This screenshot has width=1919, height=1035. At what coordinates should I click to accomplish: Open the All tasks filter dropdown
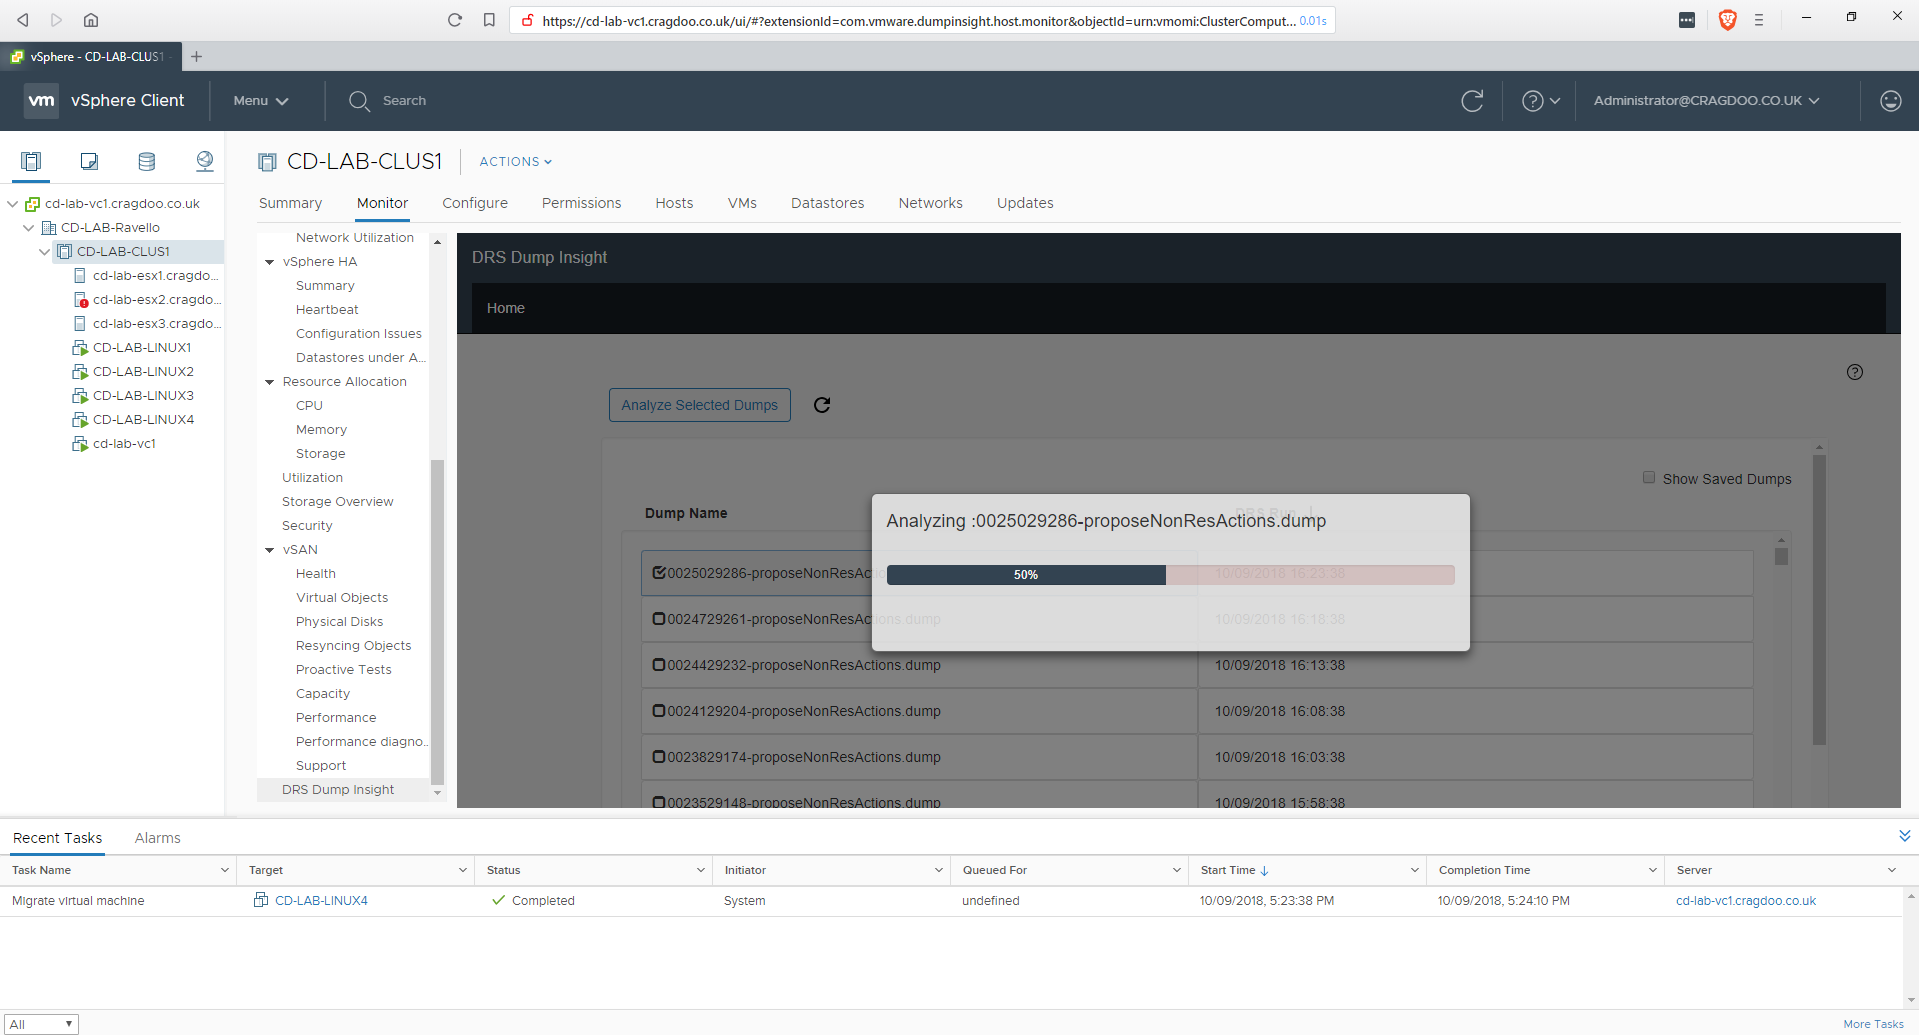[41, 1024]
